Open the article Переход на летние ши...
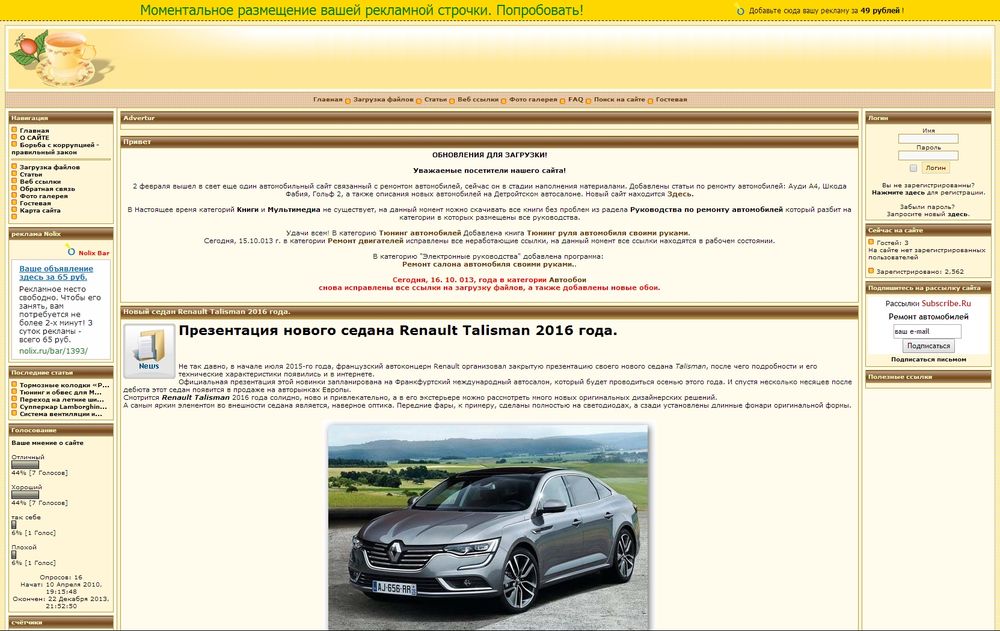The width and height of the screenshot is (1000, 631). tap(62, 399)
